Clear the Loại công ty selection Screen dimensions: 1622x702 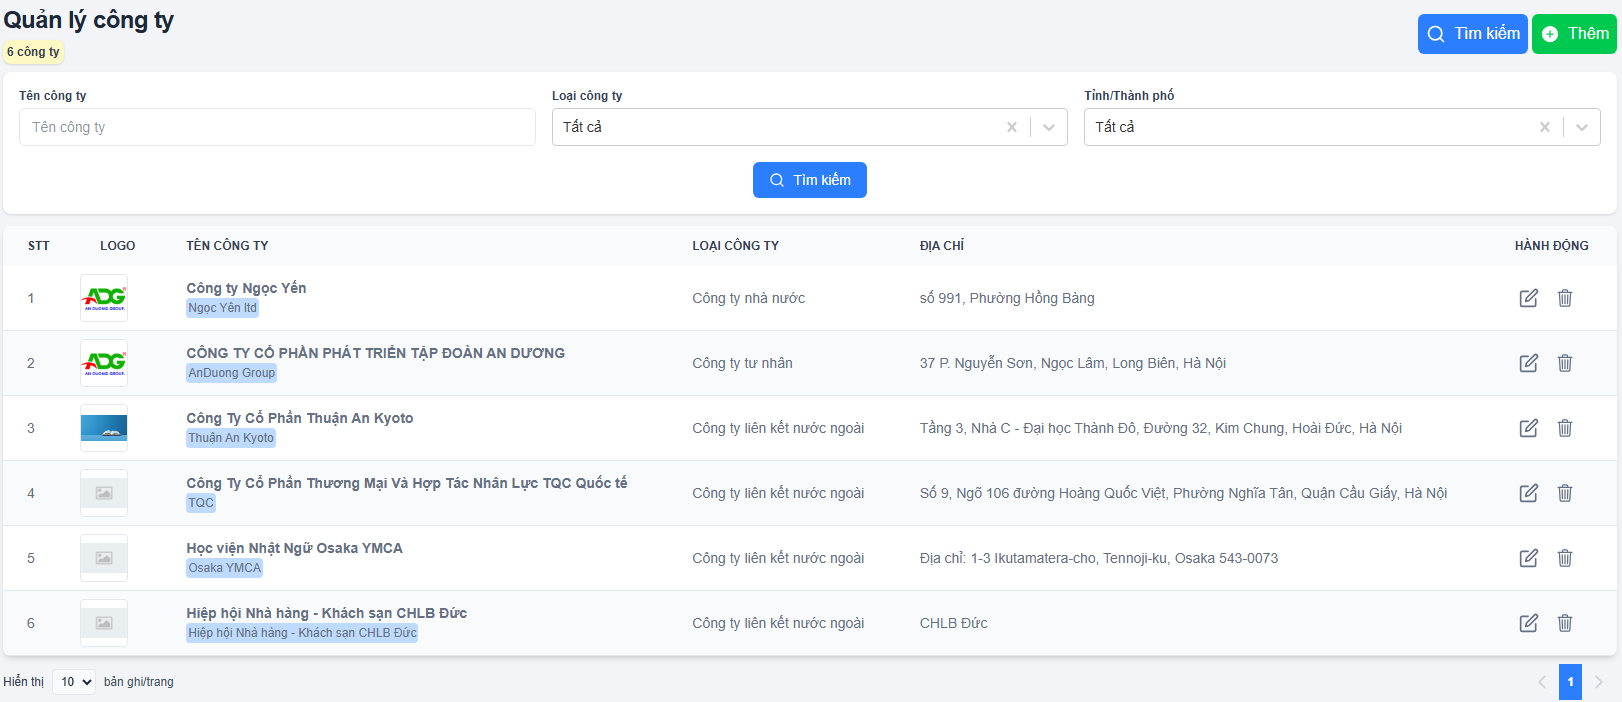click(1011, 127)
